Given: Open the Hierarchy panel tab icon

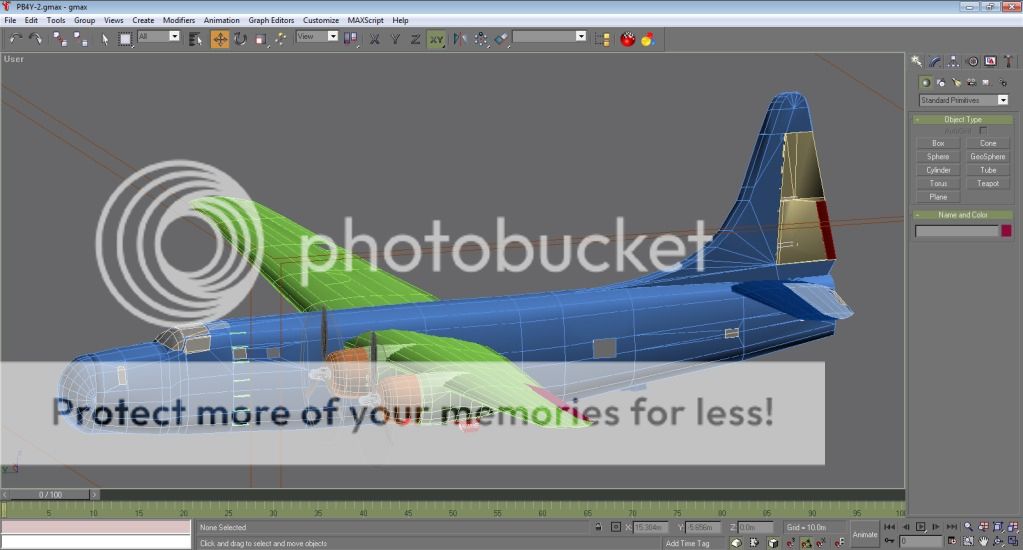Looking at the screenshot, I should click(953, 61).
